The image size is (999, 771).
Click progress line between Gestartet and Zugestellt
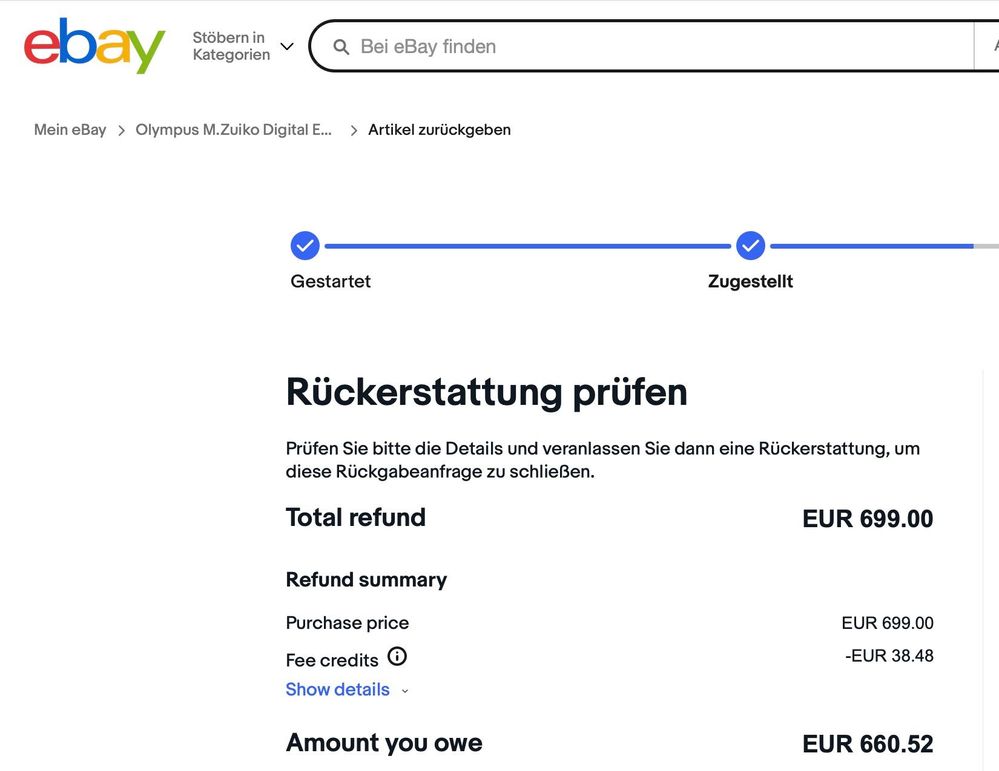point(527,245)
